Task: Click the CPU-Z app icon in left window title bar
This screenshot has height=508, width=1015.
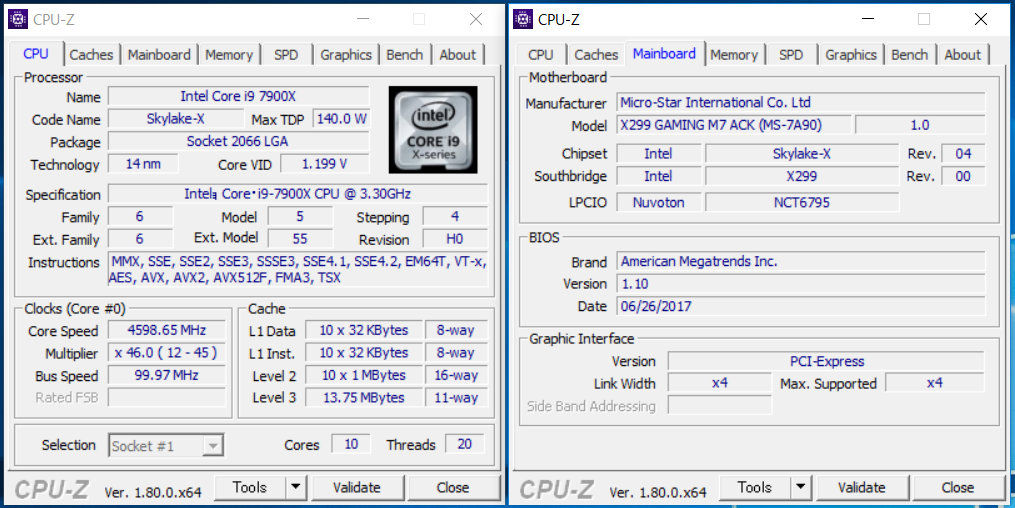Action: click(x=18, y=19)
